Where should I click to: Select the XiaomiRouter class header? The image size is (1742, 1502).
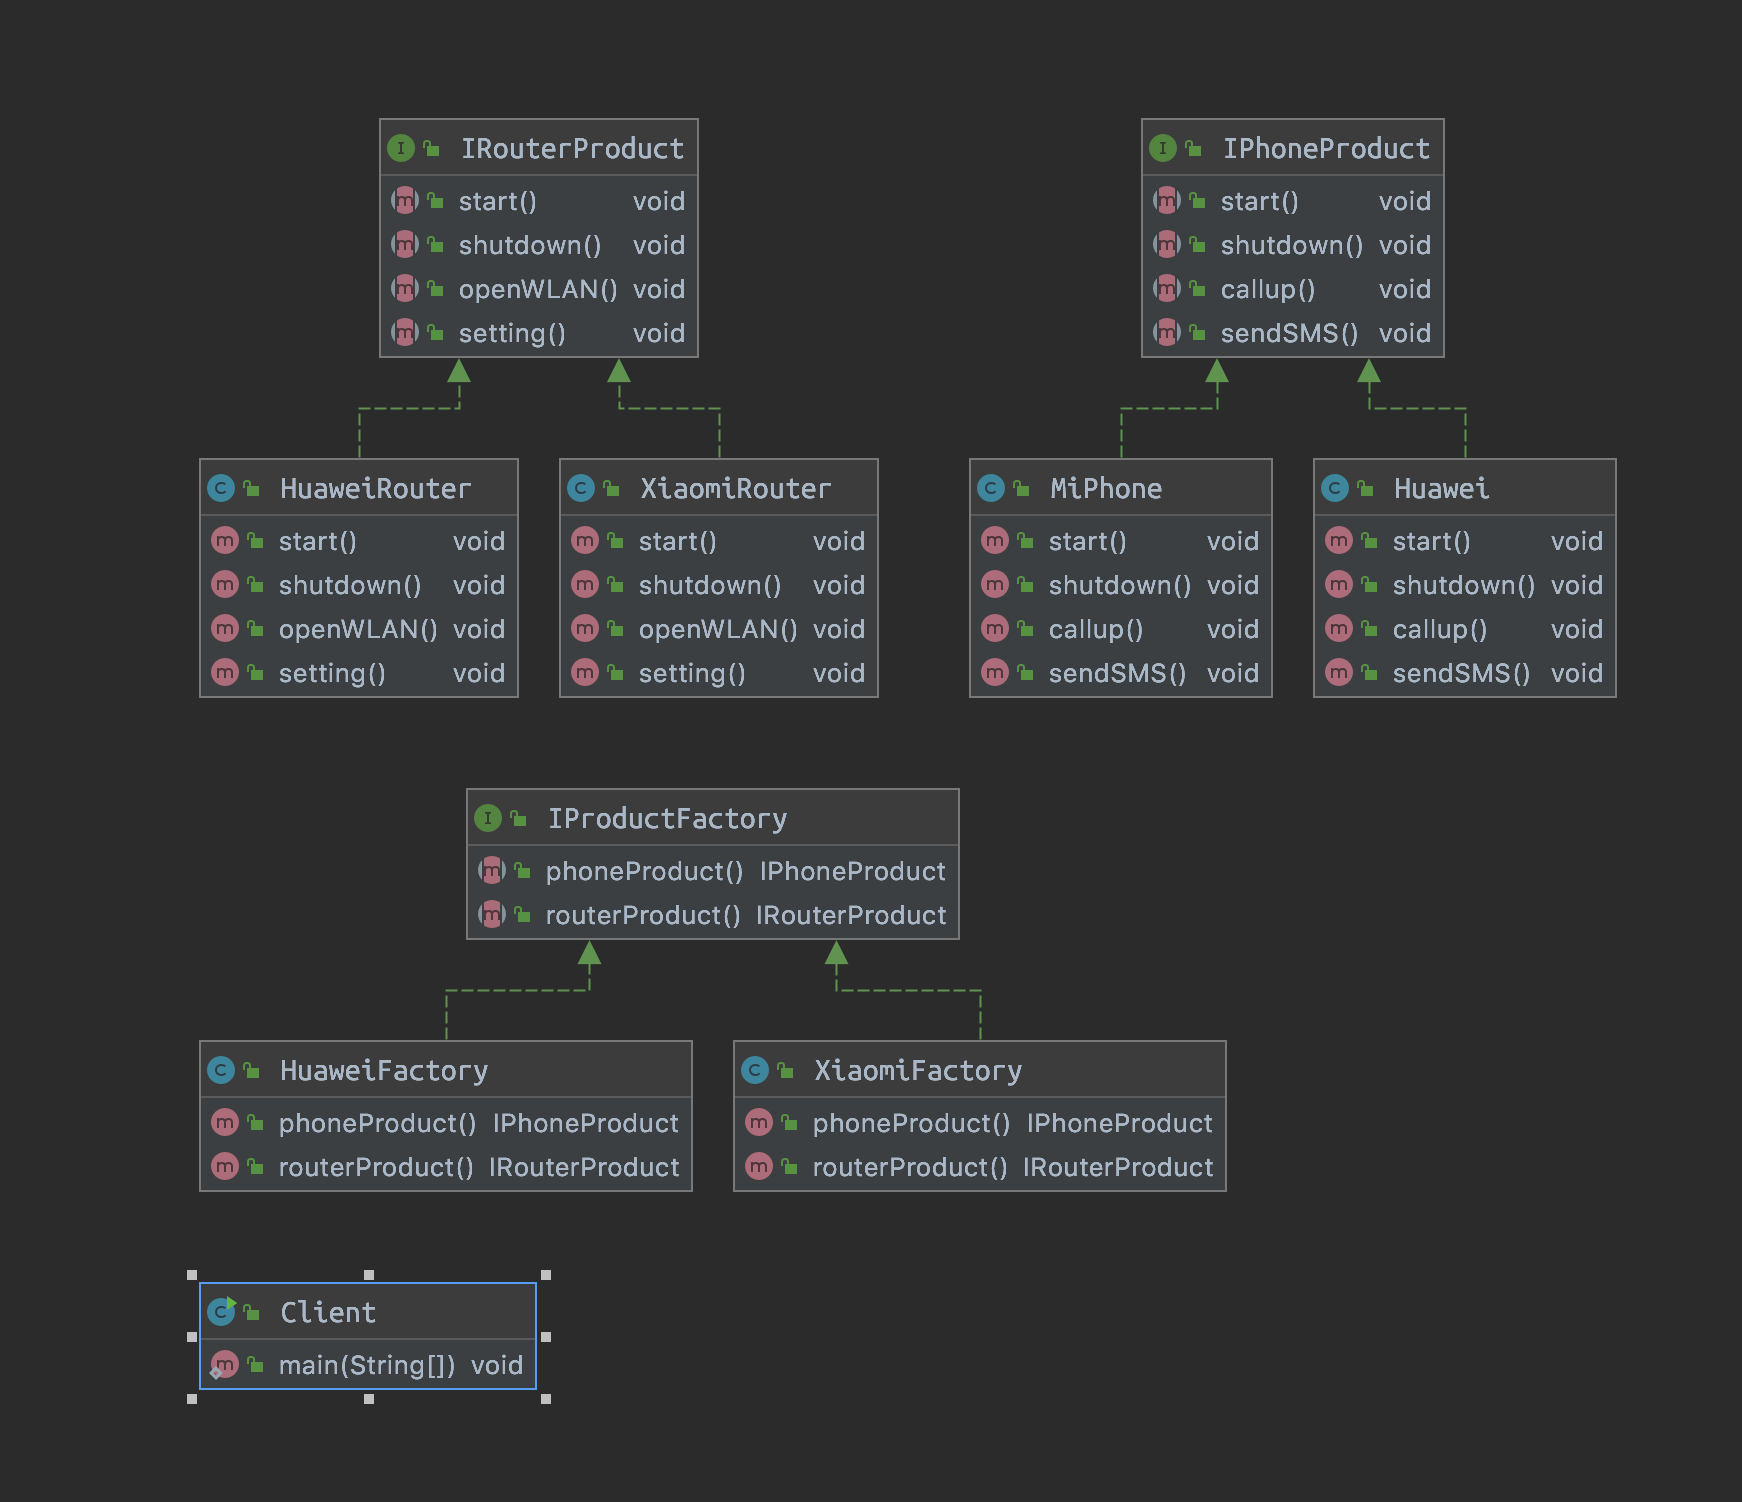(x=735, y=488)
